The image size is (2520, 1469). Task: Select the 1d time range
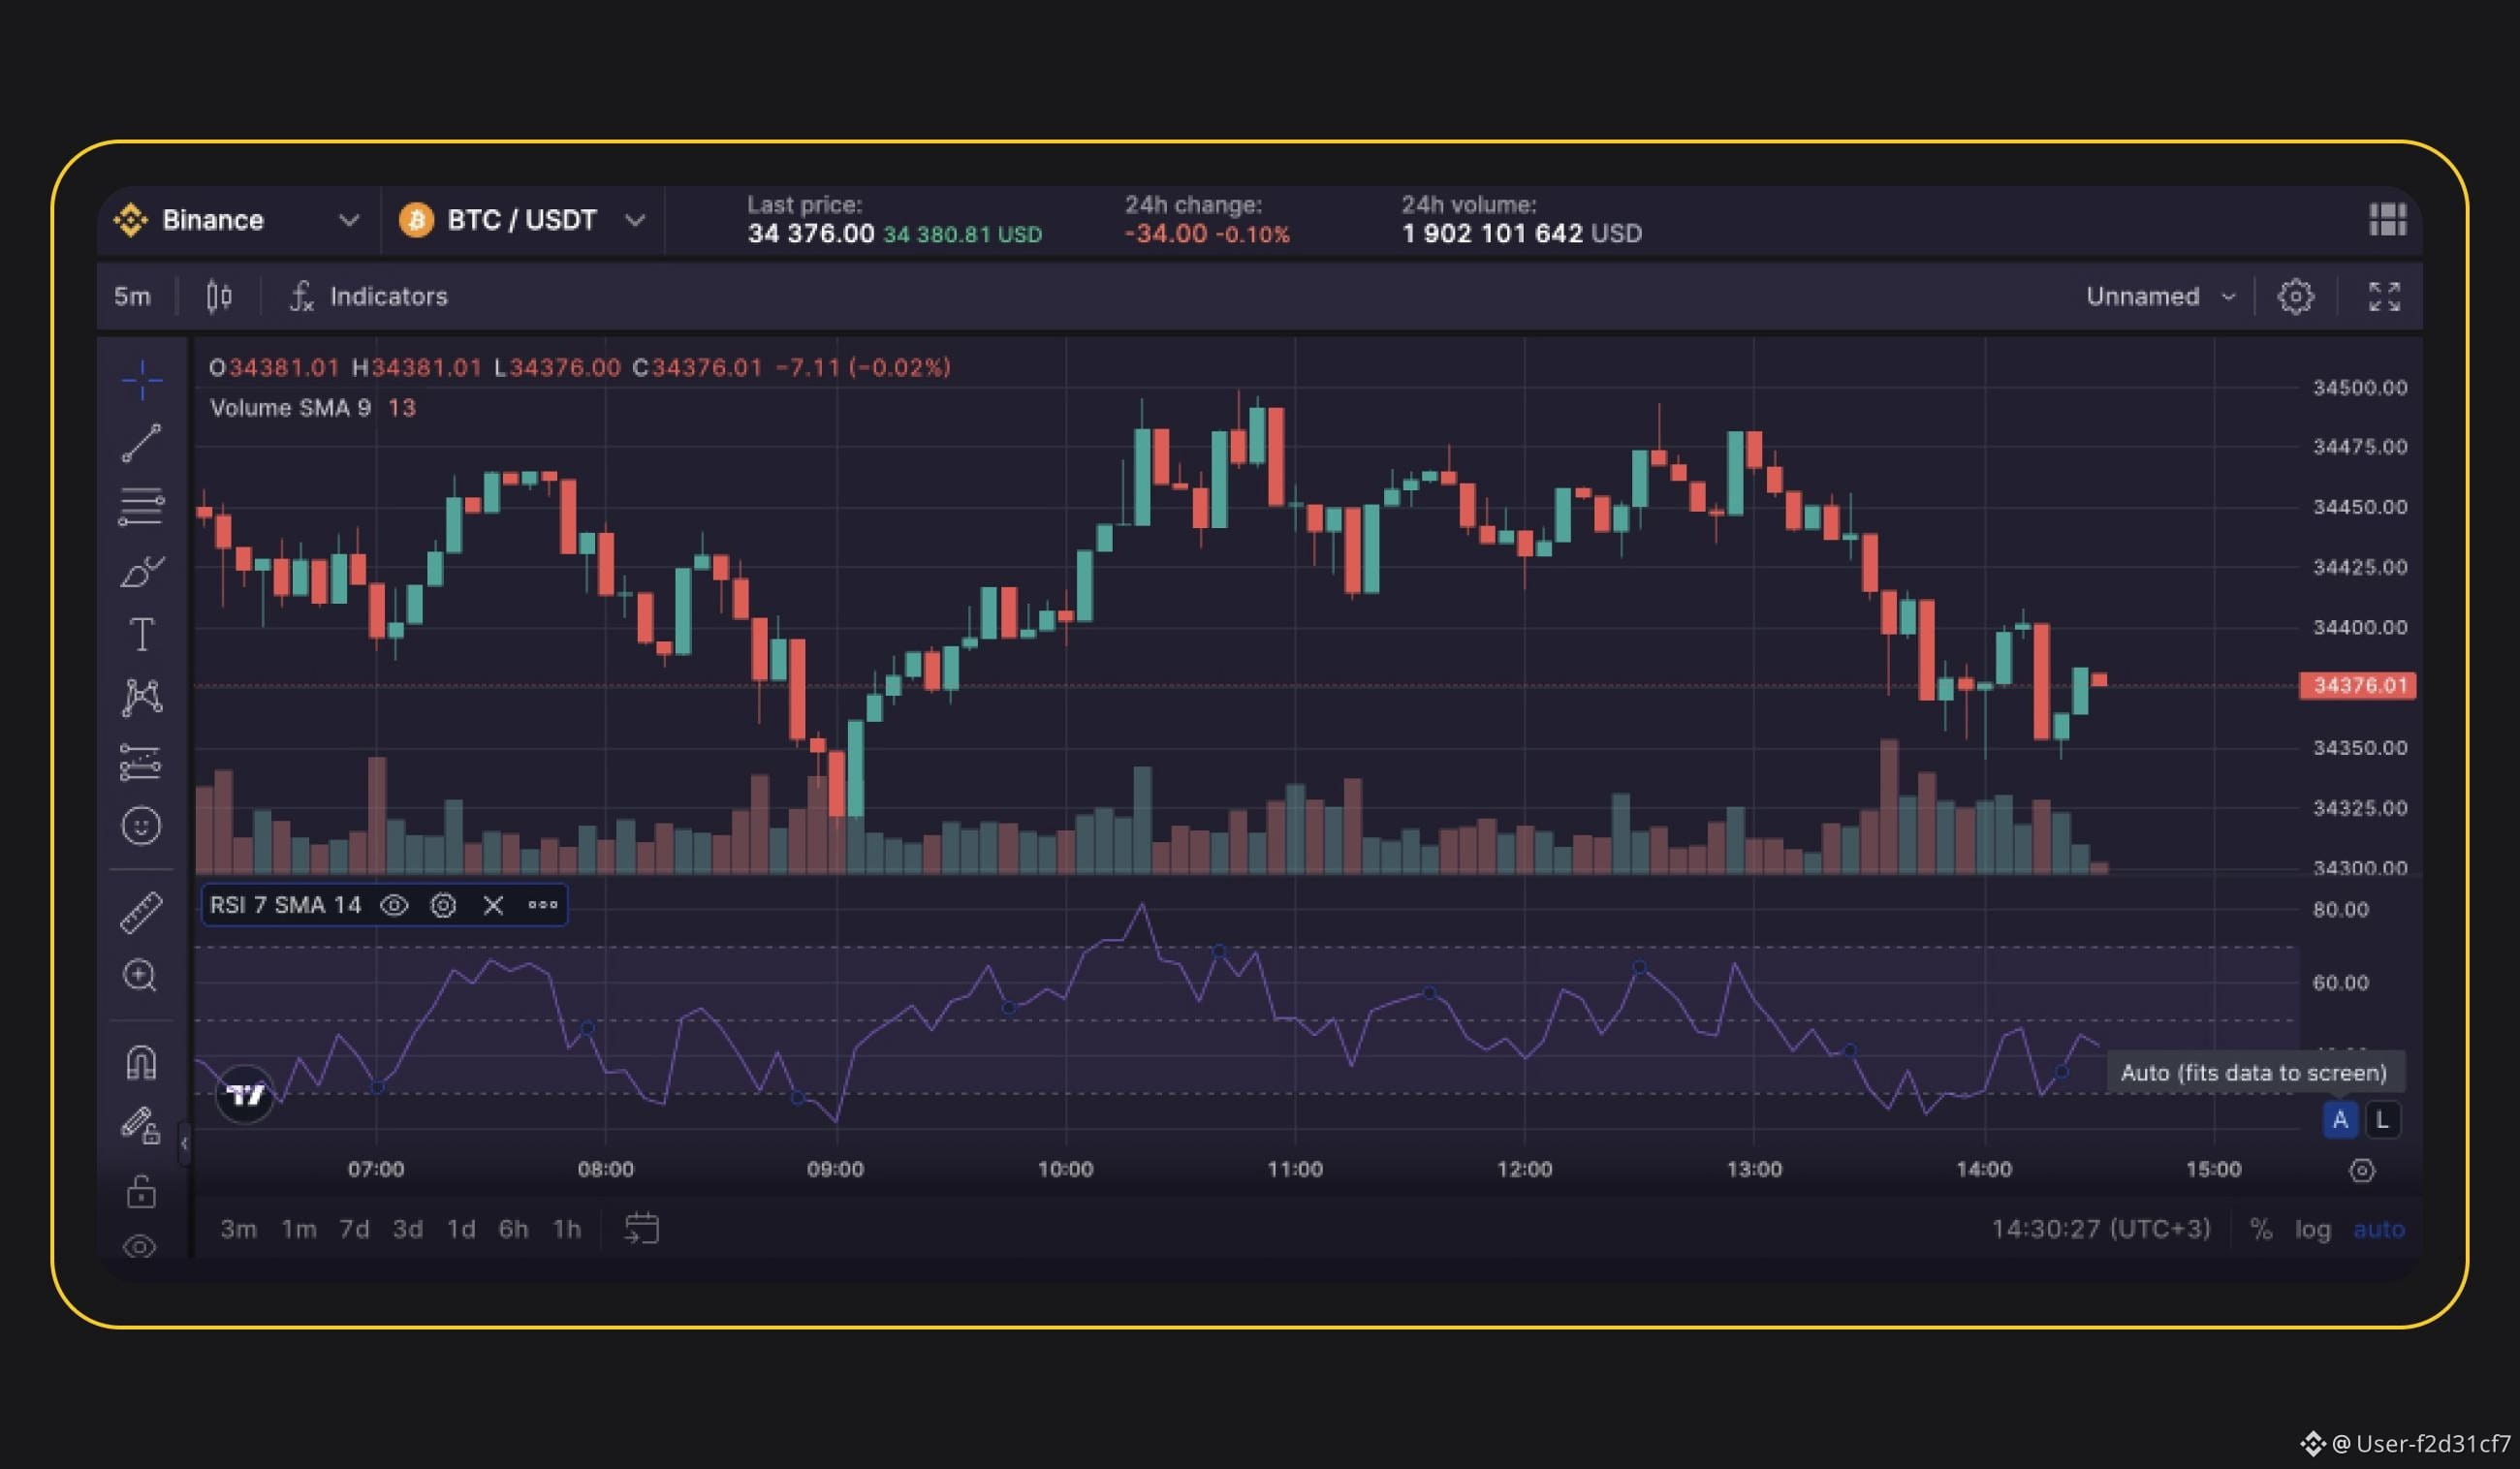[460, 1229]
